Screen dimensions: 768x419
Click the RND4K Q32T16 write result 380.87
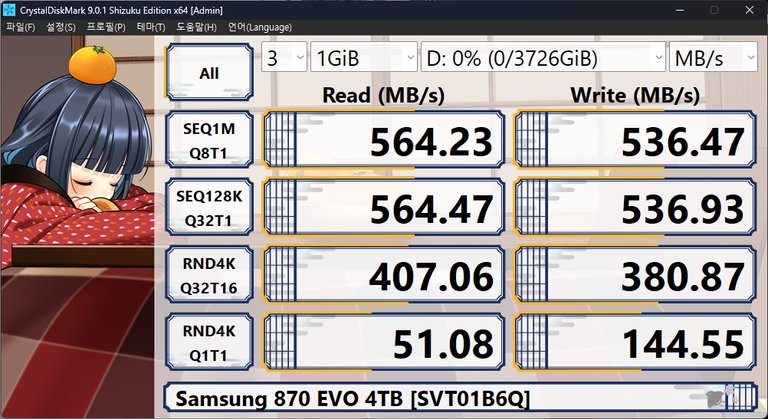(x=635, y=274)
